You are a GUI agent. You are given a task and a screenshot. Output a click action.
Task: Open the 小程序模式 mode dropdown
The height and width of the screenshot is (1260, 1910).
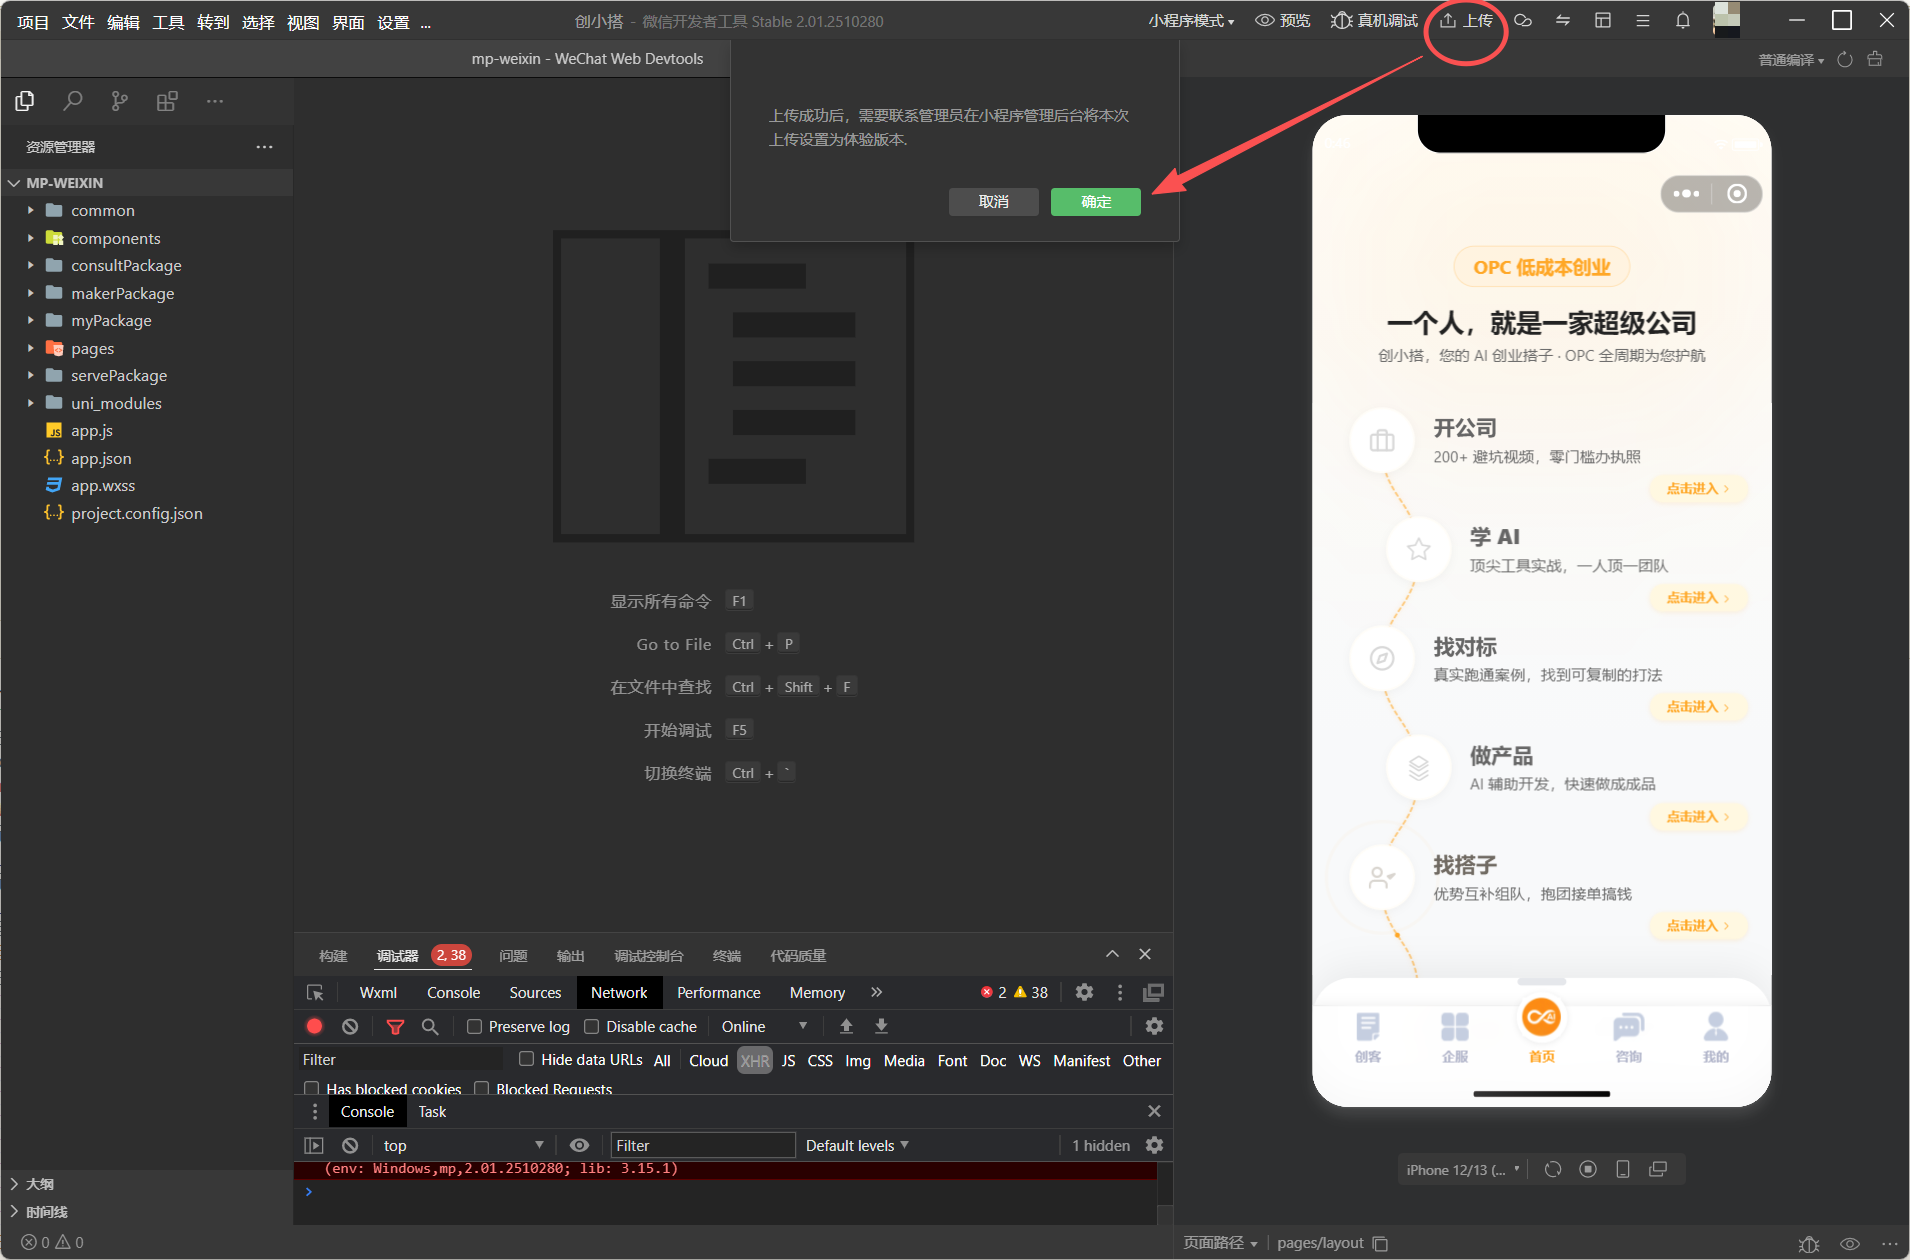[x=1191, y=21]
